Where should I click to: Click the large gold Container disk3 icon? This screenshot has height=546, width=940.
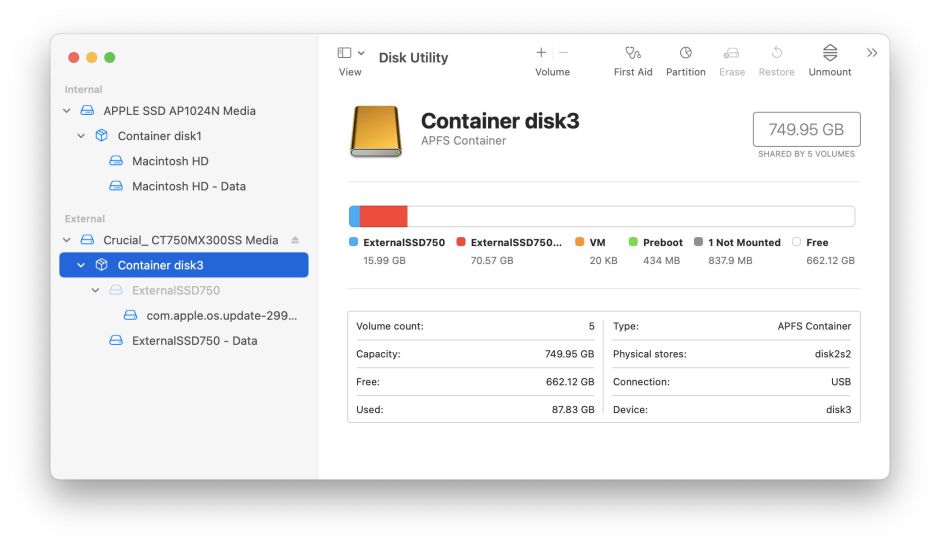pyautogui.click(x=376, y=131)
